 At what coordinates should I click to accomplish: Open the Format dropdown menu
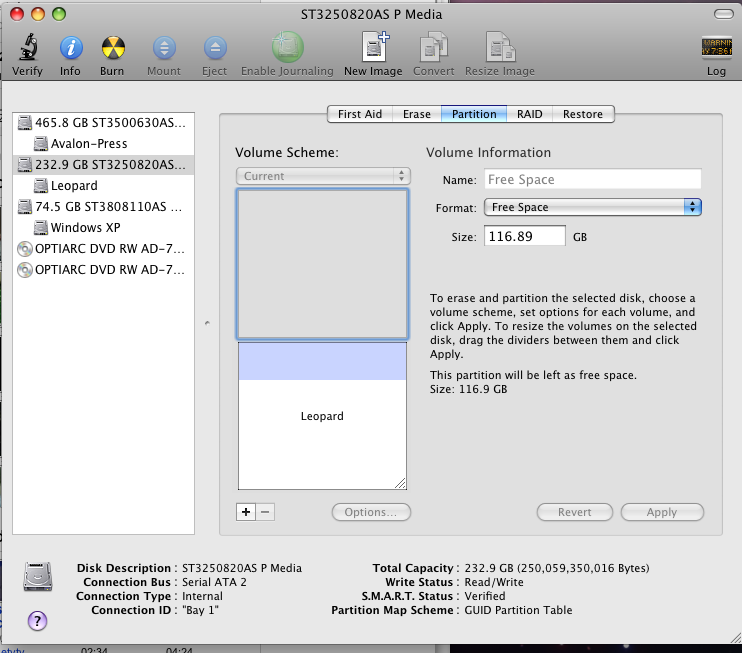coord(592,207)
